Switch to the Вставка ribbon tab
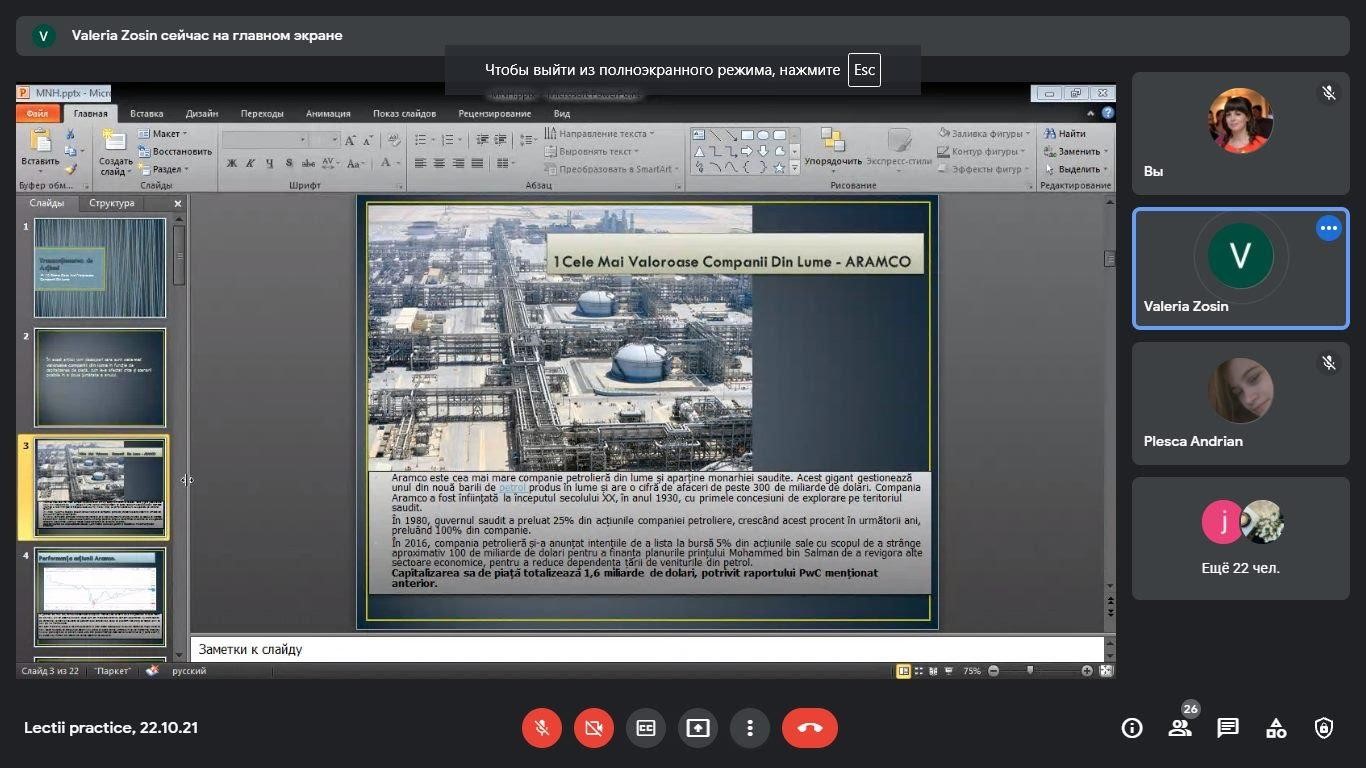Viewport: 1366px width, 768px height. pyautogui.click(x=147, y=114)
